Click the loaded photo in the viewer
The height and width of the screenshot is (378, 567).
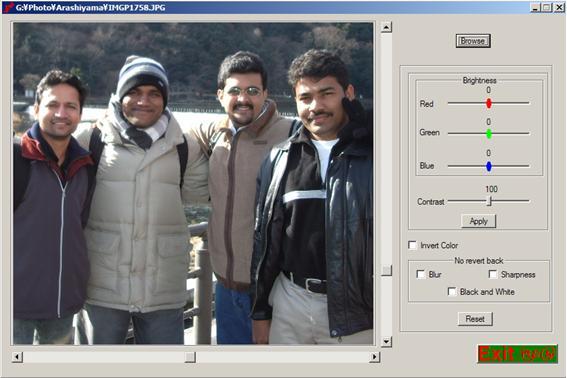(x=193, y=183)
